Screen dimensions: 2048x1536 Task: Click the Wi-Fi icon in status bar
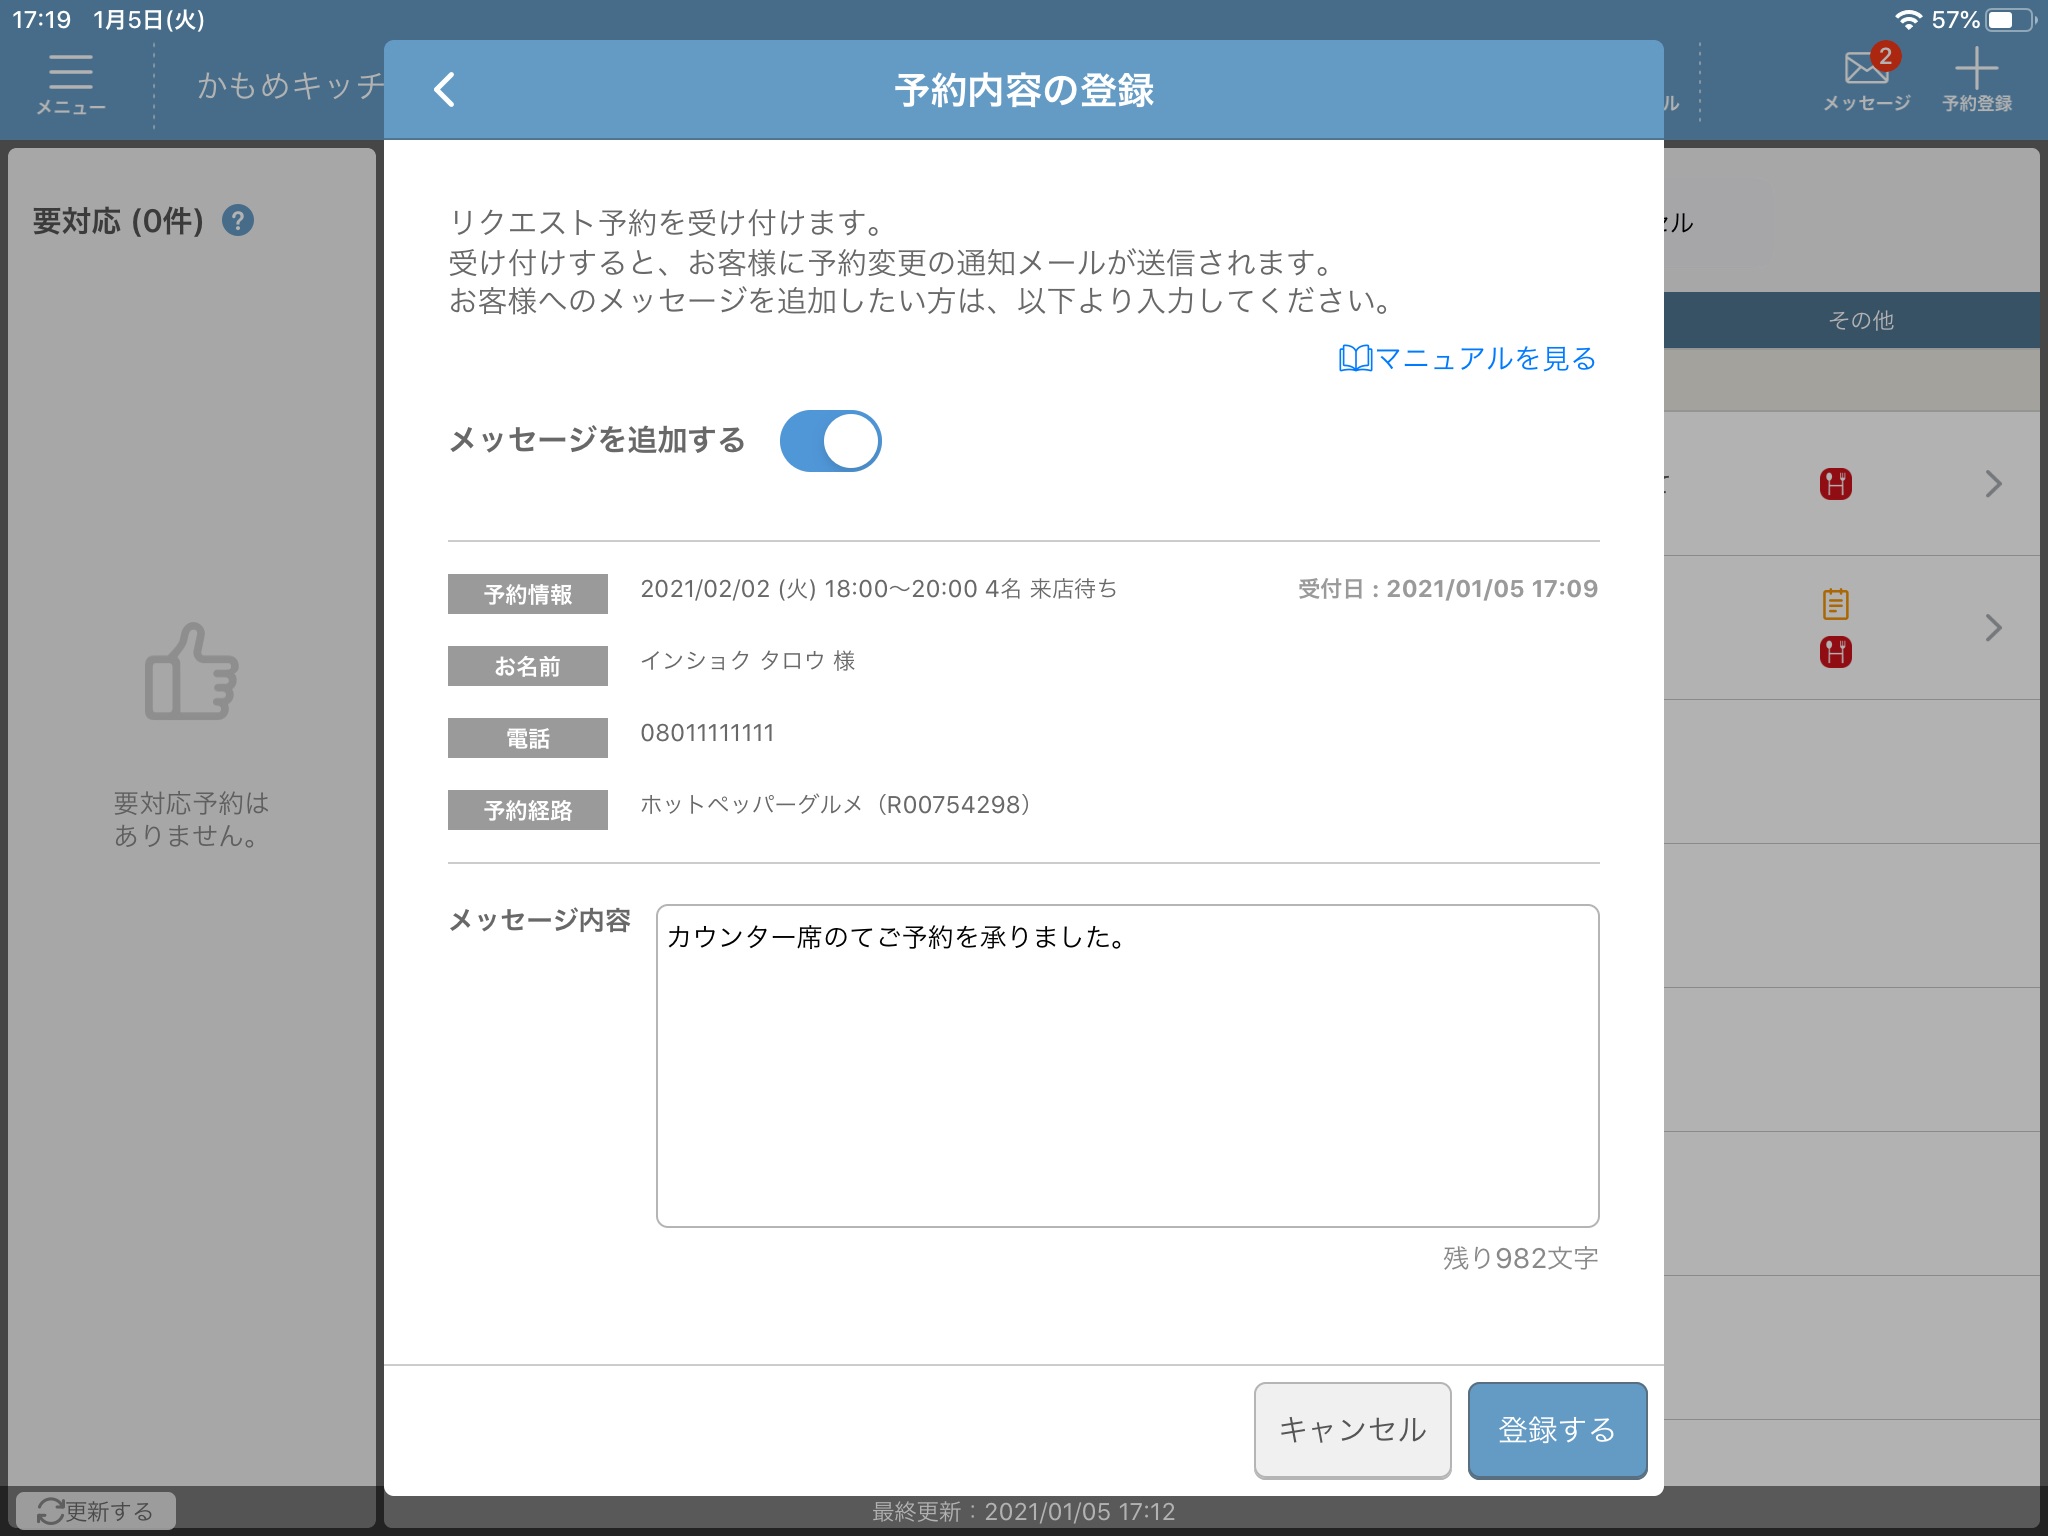[1908, 20]
